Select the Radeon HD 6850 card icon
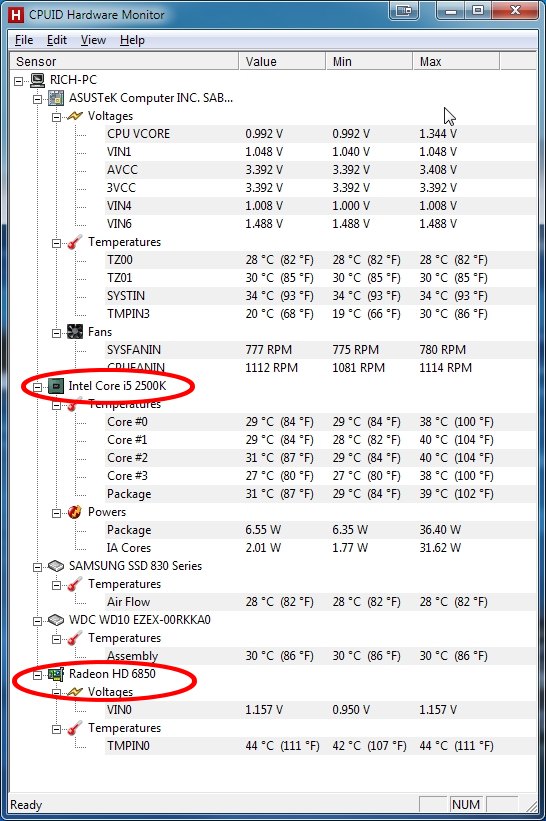 [56, 674]
